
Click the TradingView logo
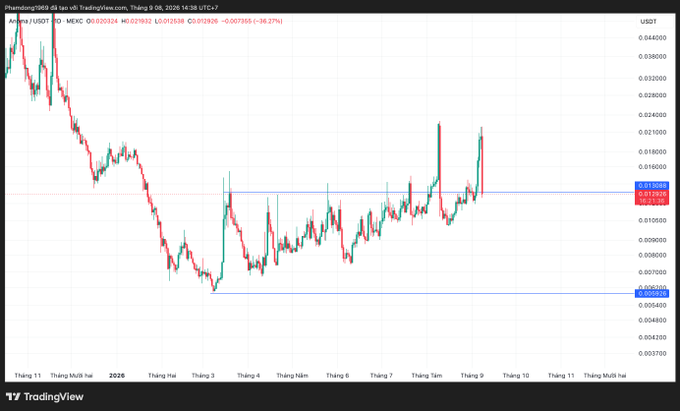pos(45,397)
